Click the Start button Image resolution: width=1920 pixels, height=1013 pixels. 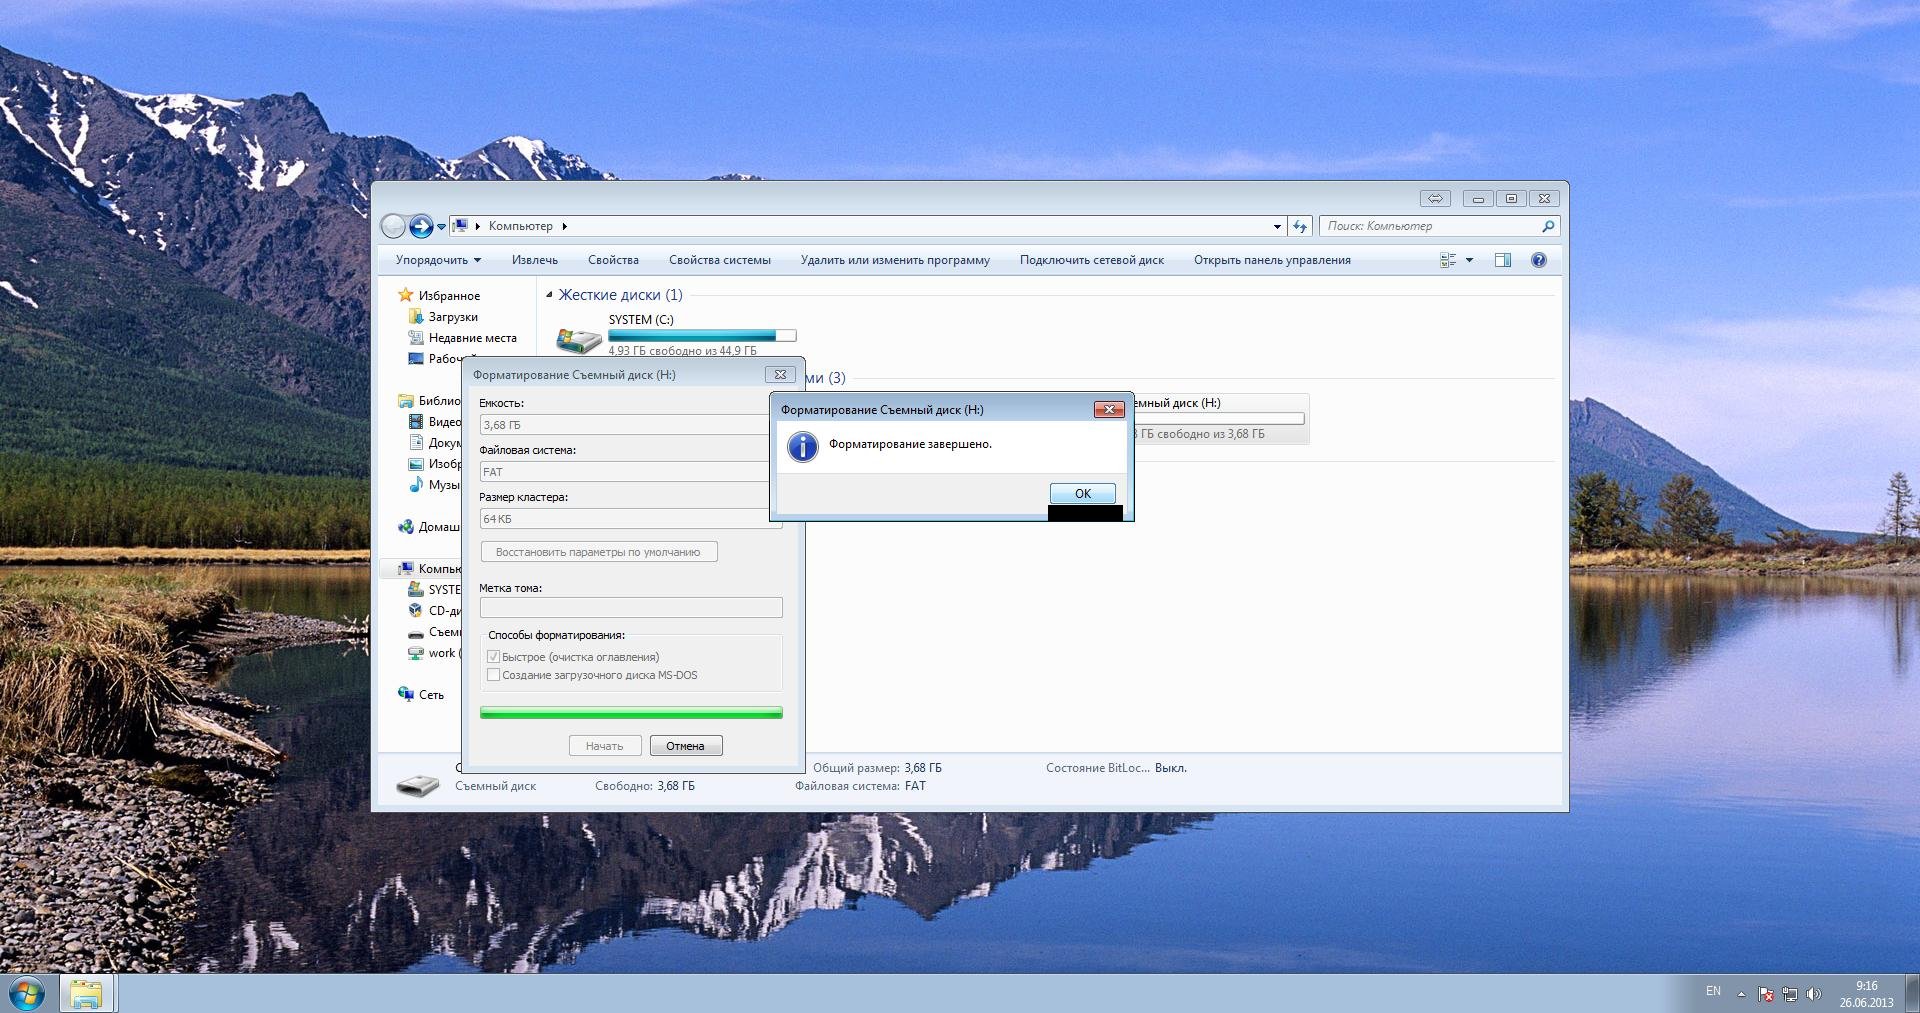(x=26, y=994)
